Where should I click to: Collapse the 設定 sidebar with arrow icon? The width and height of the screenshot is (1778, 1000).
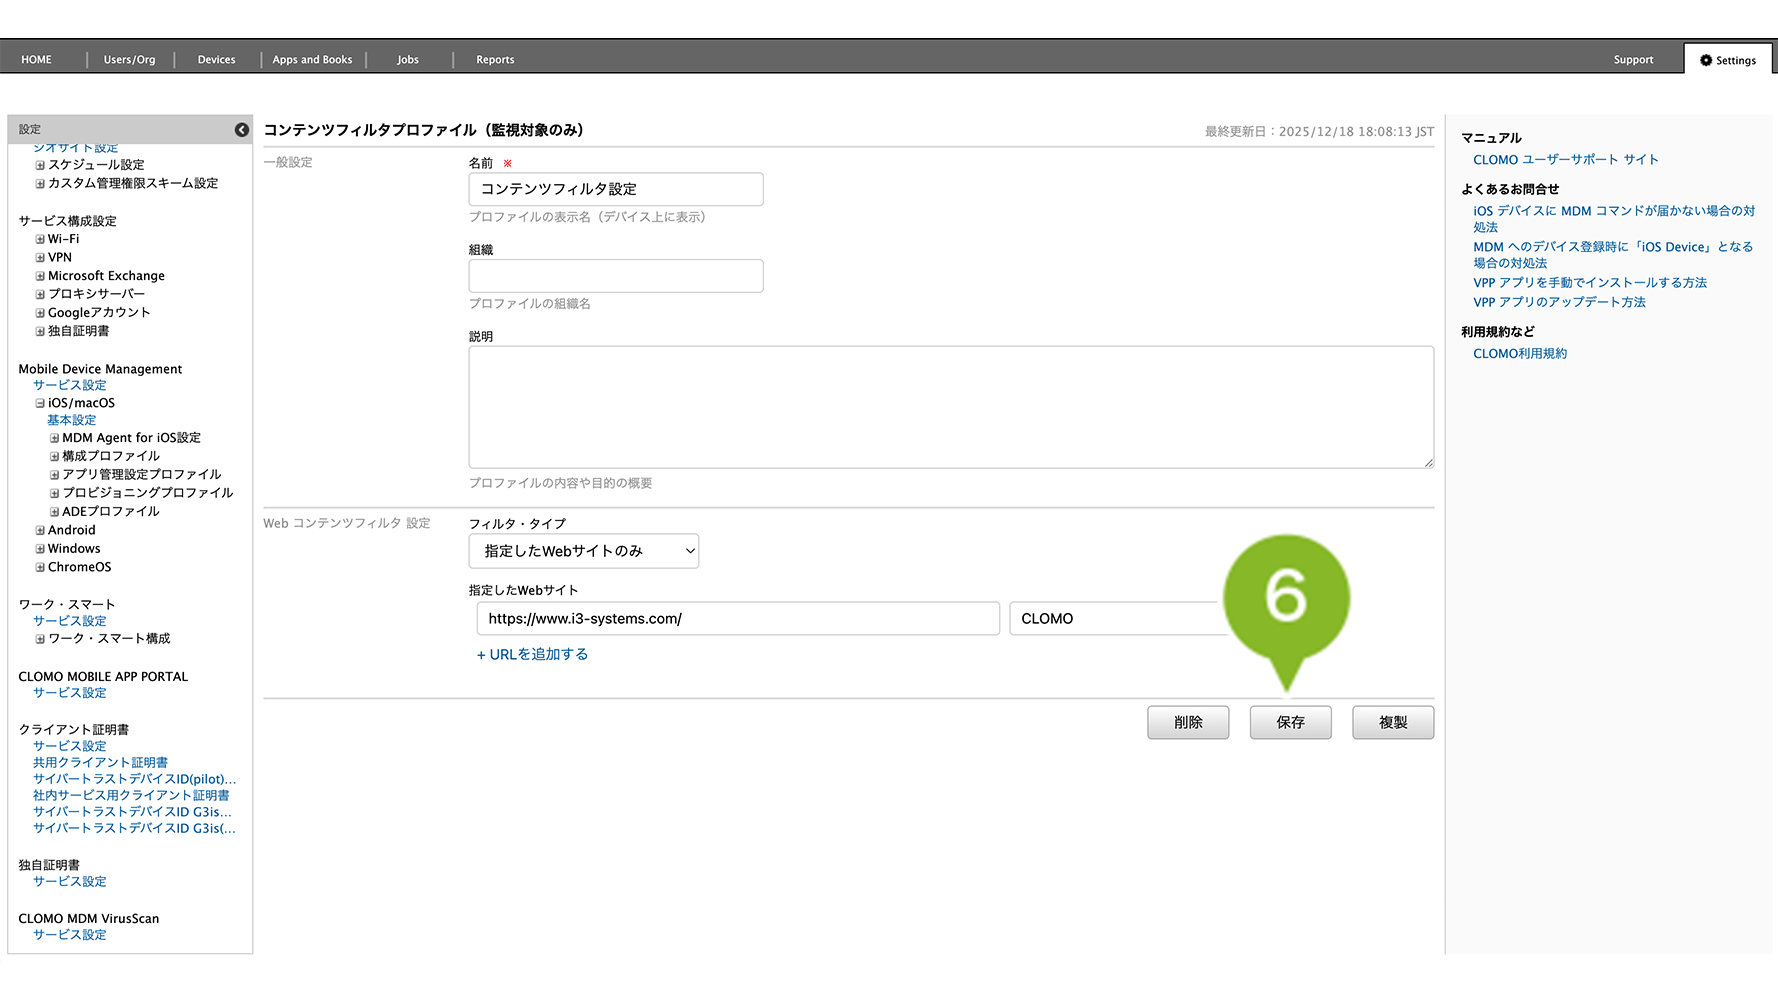click(x=241, y=130)
